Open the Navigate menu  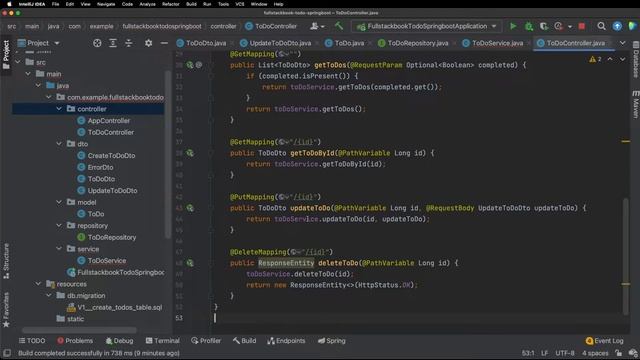coord(106,4)
